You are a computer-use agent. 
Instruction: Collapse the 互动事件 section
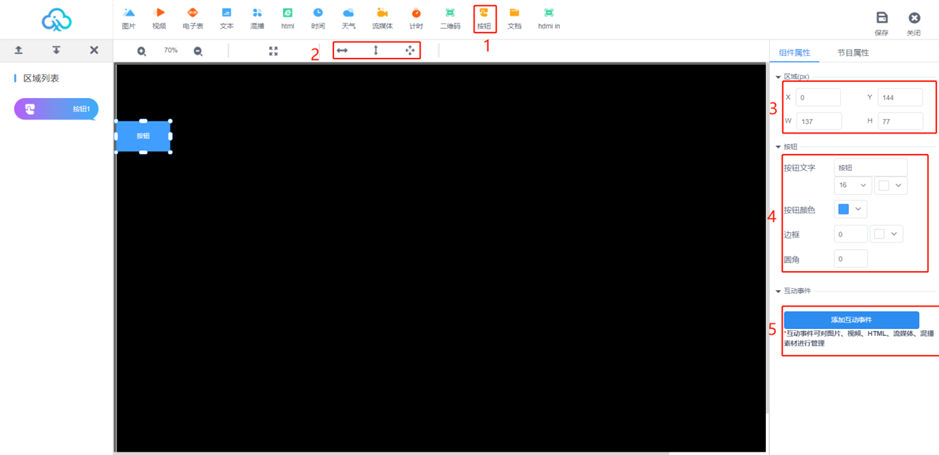click(x=779, y=291)
